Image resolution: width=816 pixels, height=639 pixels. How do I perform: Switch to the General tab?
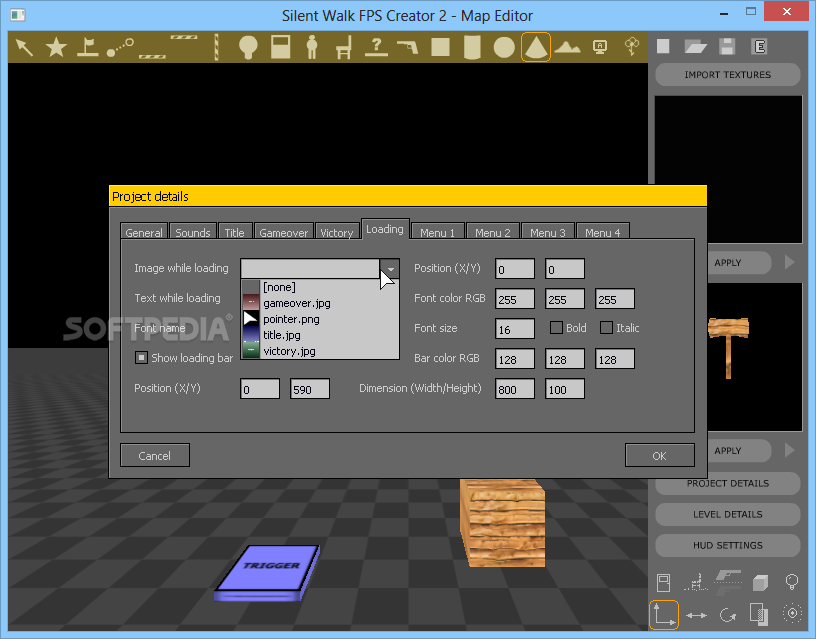(x=144, y=232)
